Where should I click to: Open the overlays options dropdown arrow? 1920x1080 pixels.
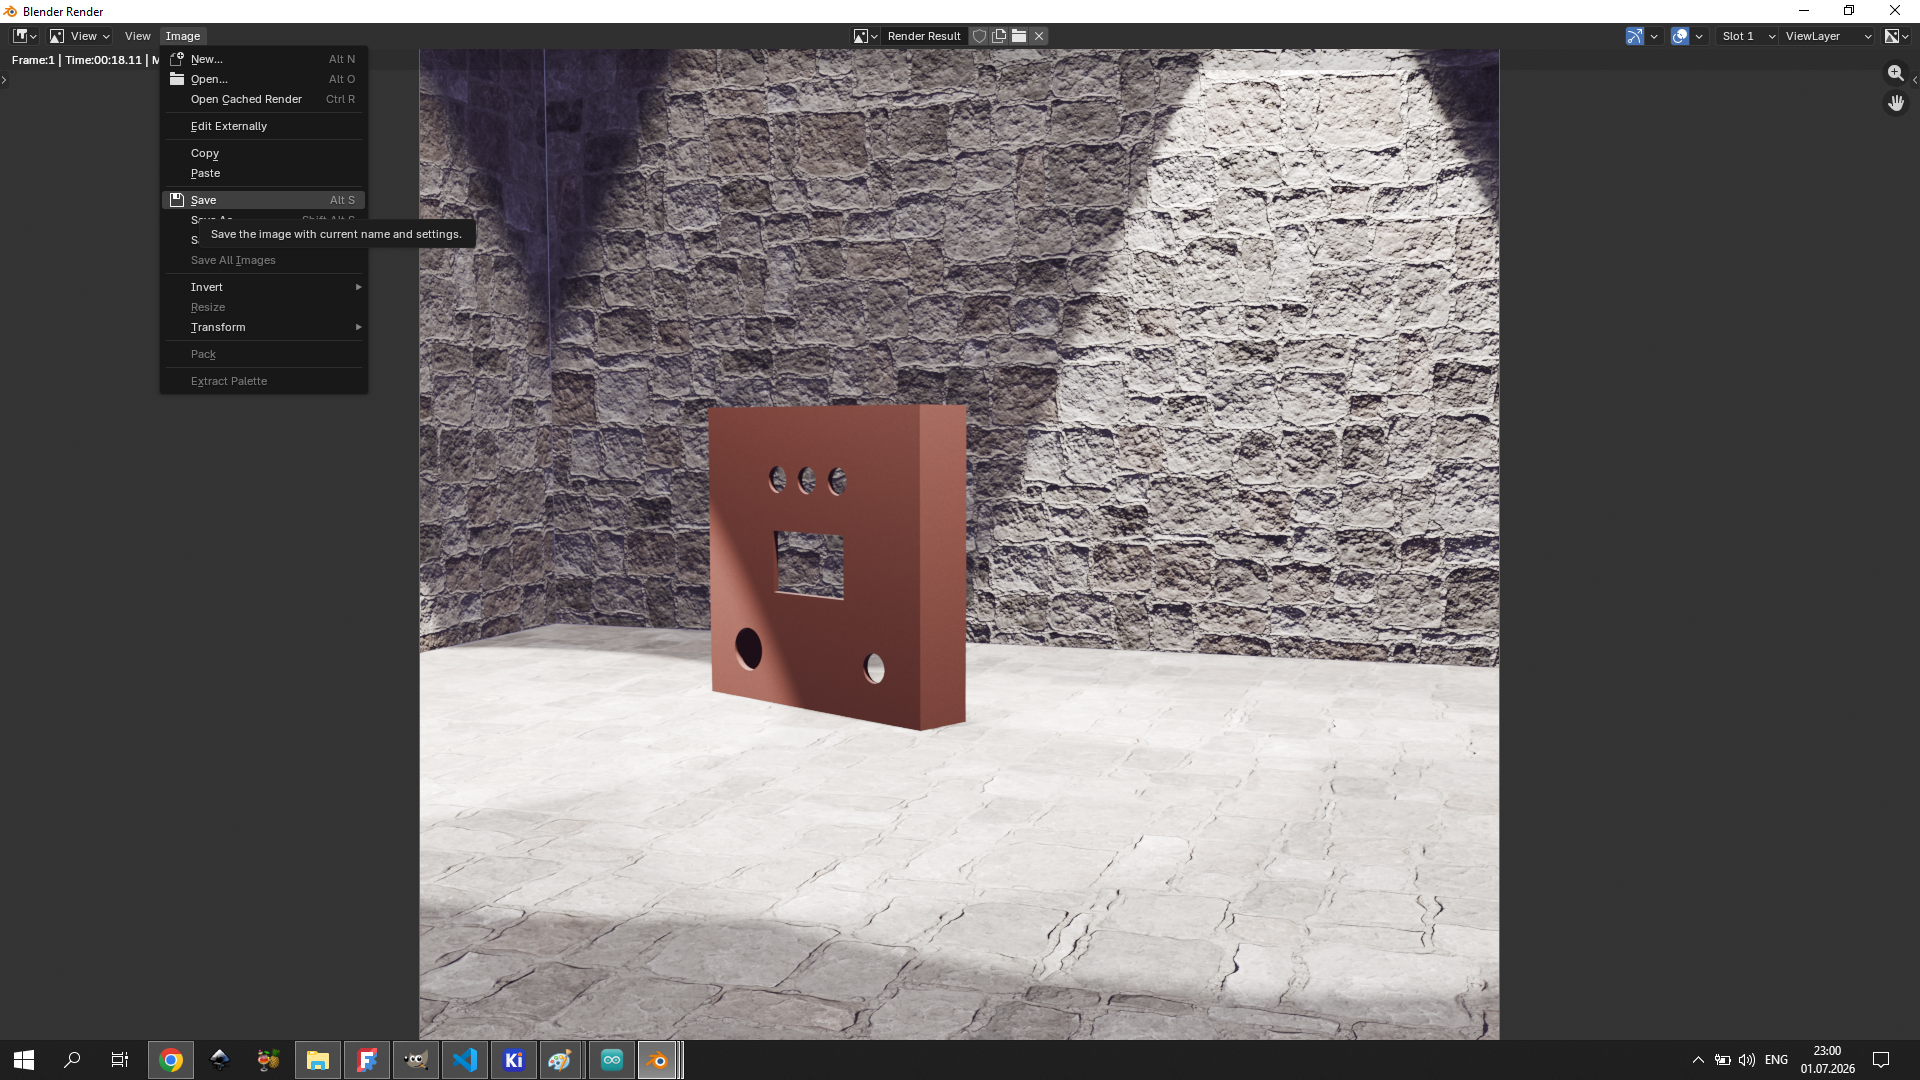click(x=1699, y=36)
